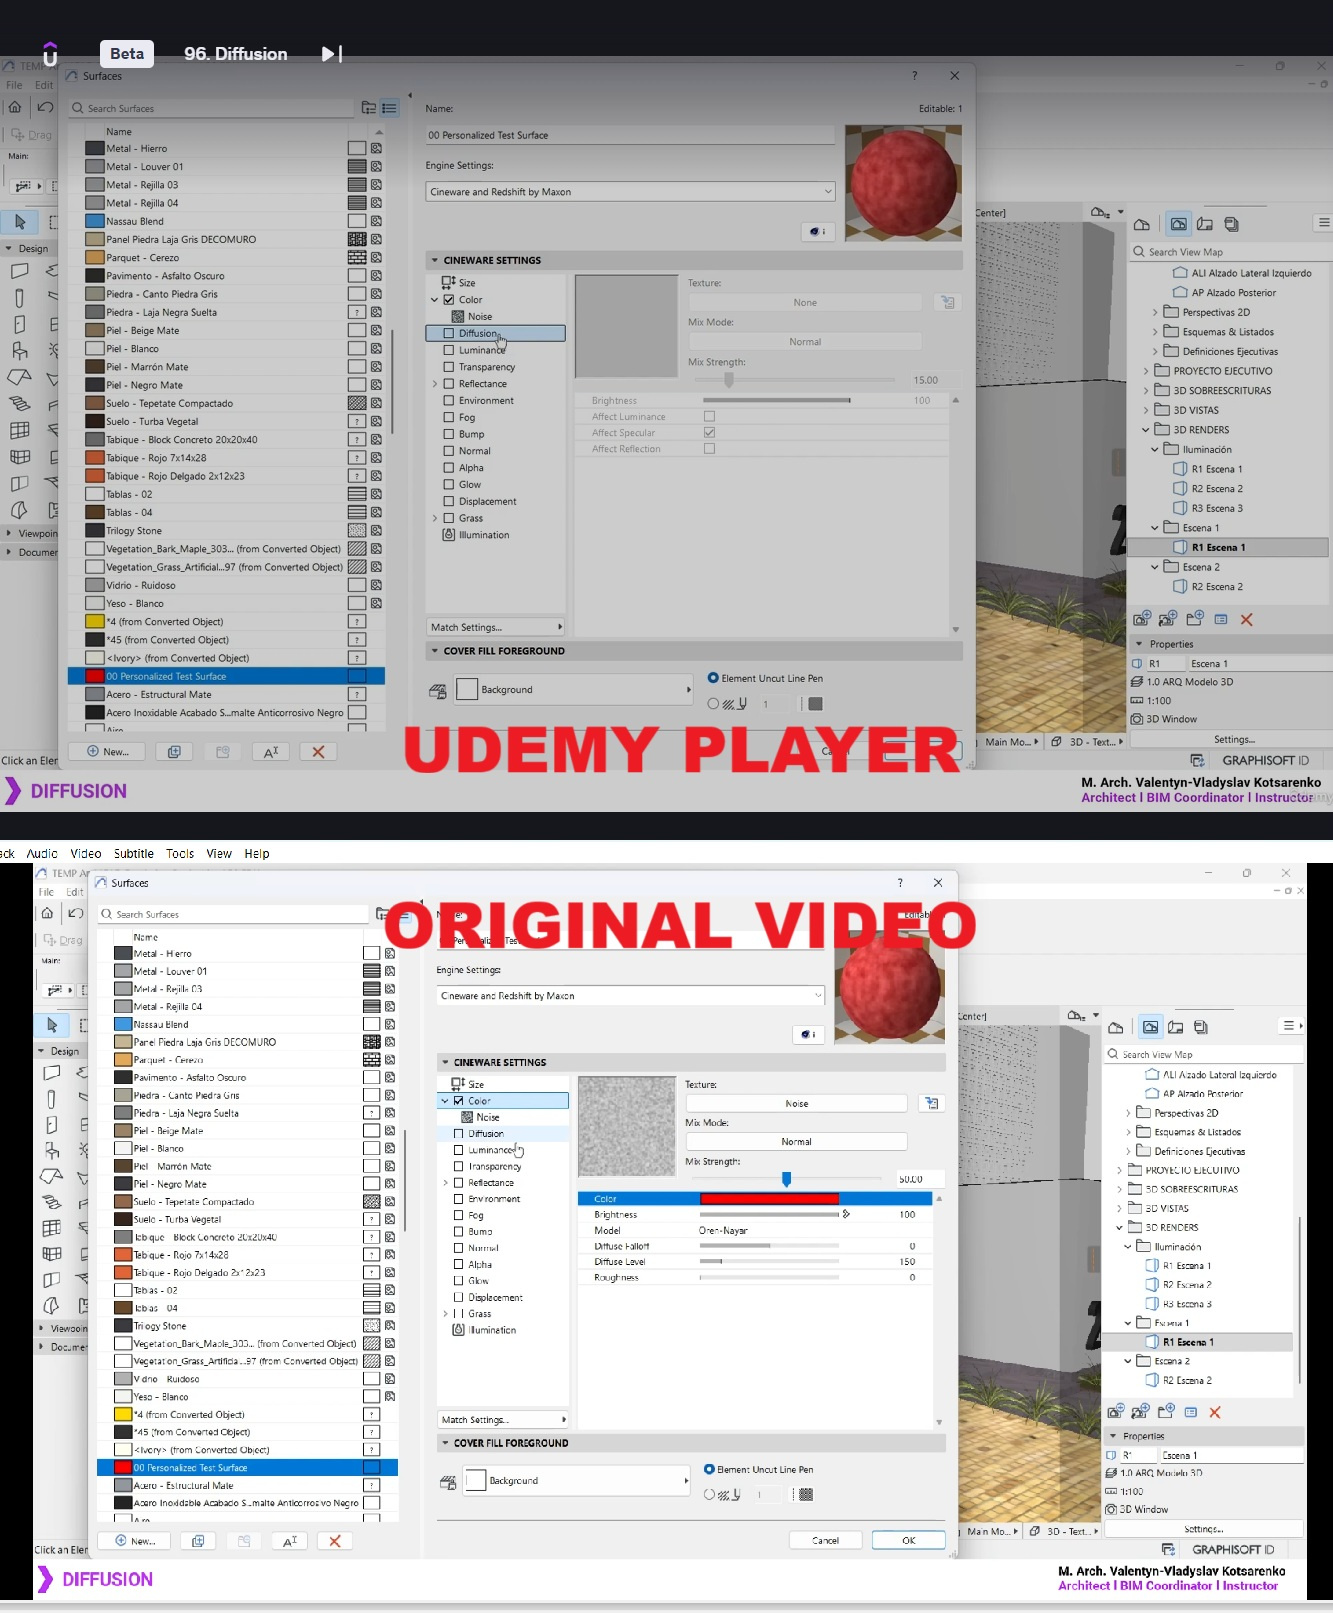
Task: Click the OK button in the lower Surfaces dialog
Action: tap(908, 1540)
